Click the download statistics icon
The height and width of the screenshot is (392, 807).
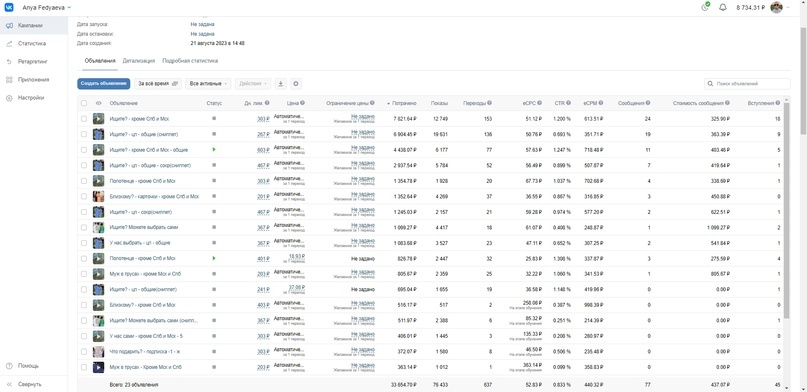tap(280, 83)
